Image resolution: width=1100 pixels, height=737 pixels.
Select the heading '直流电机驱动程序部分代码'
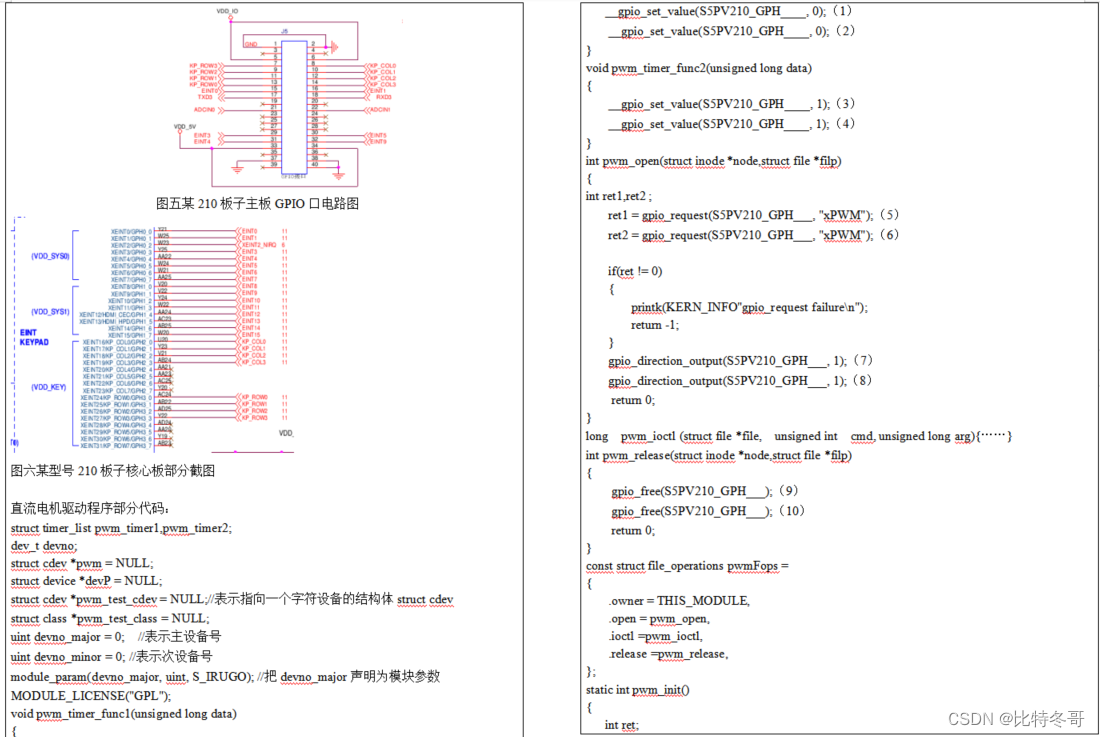(x=89, y=508)
